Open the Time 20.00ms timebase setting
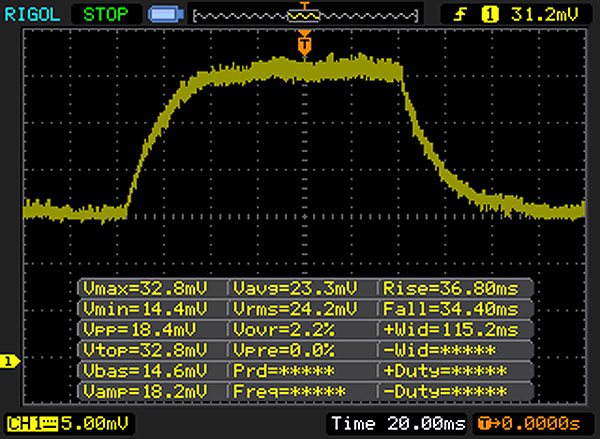Image resolution: width=600 pixels, height=439 pixels. pyautogui.click(x=397, y=422)
